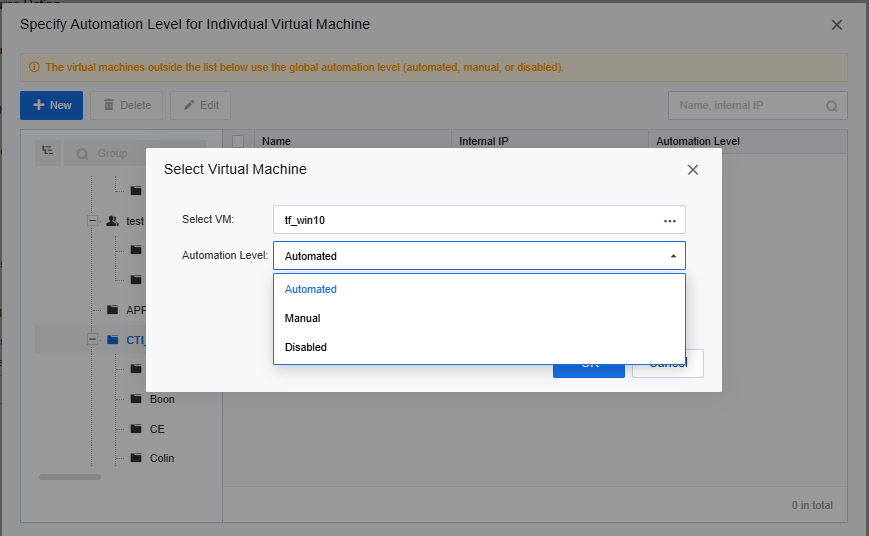Click the New button

click(52, 105)
